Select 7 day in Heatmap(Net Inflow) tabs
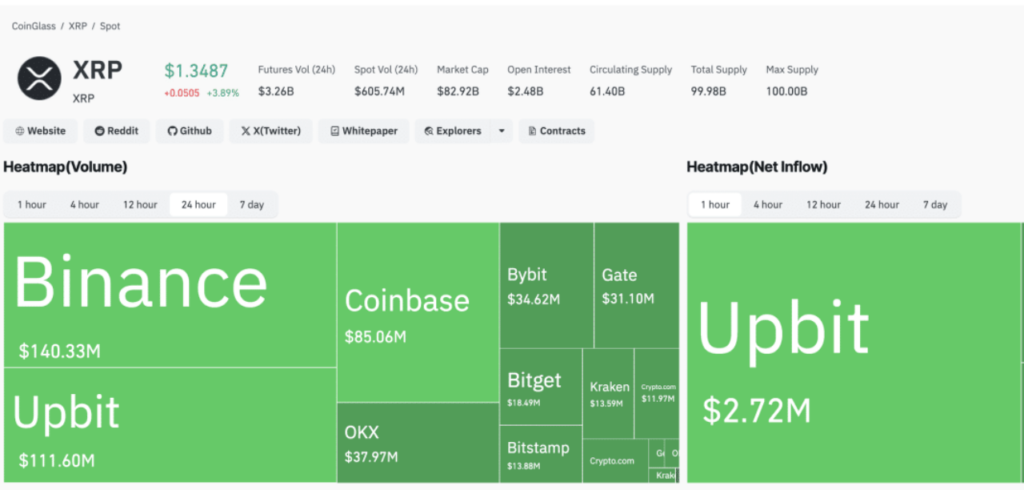 (x=935, y=204)
